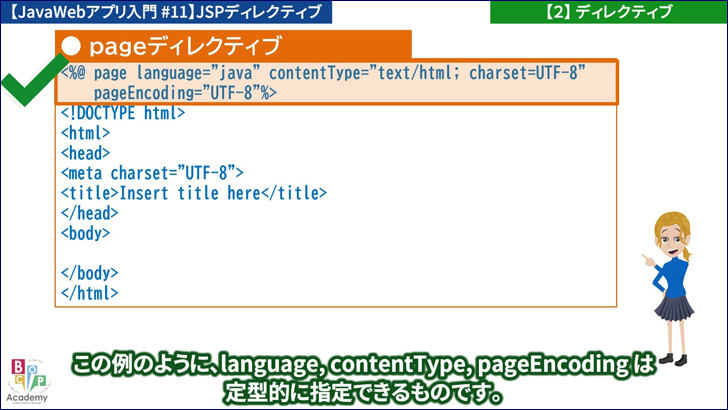Click the closing </head> tag
This screenshot has width=728, height=410.
pos(89,213)
